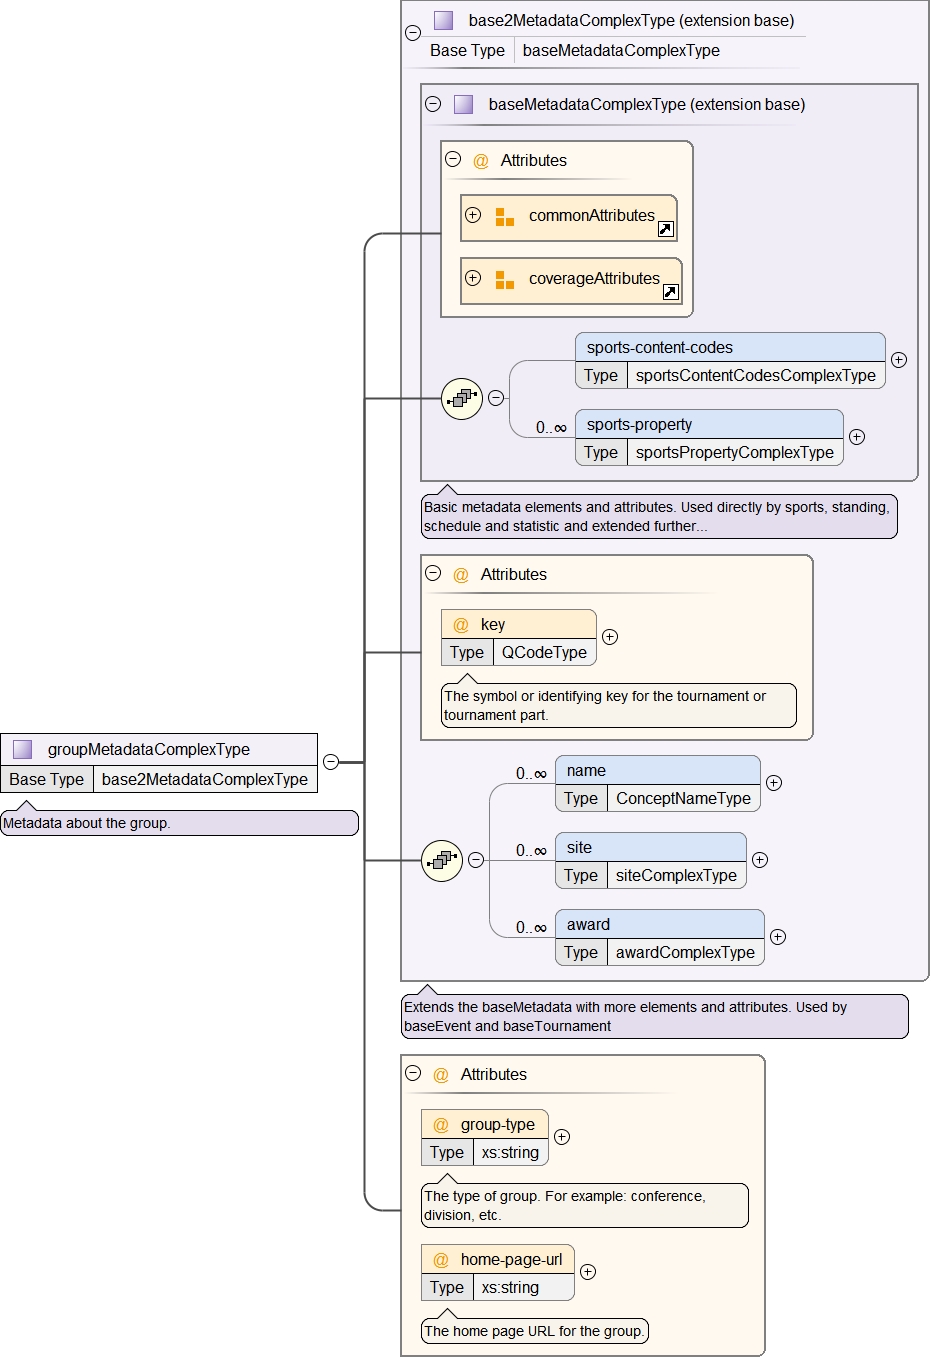Click the baseMetadataComplexType type icon
The image size is (931, 1358).
463,104
